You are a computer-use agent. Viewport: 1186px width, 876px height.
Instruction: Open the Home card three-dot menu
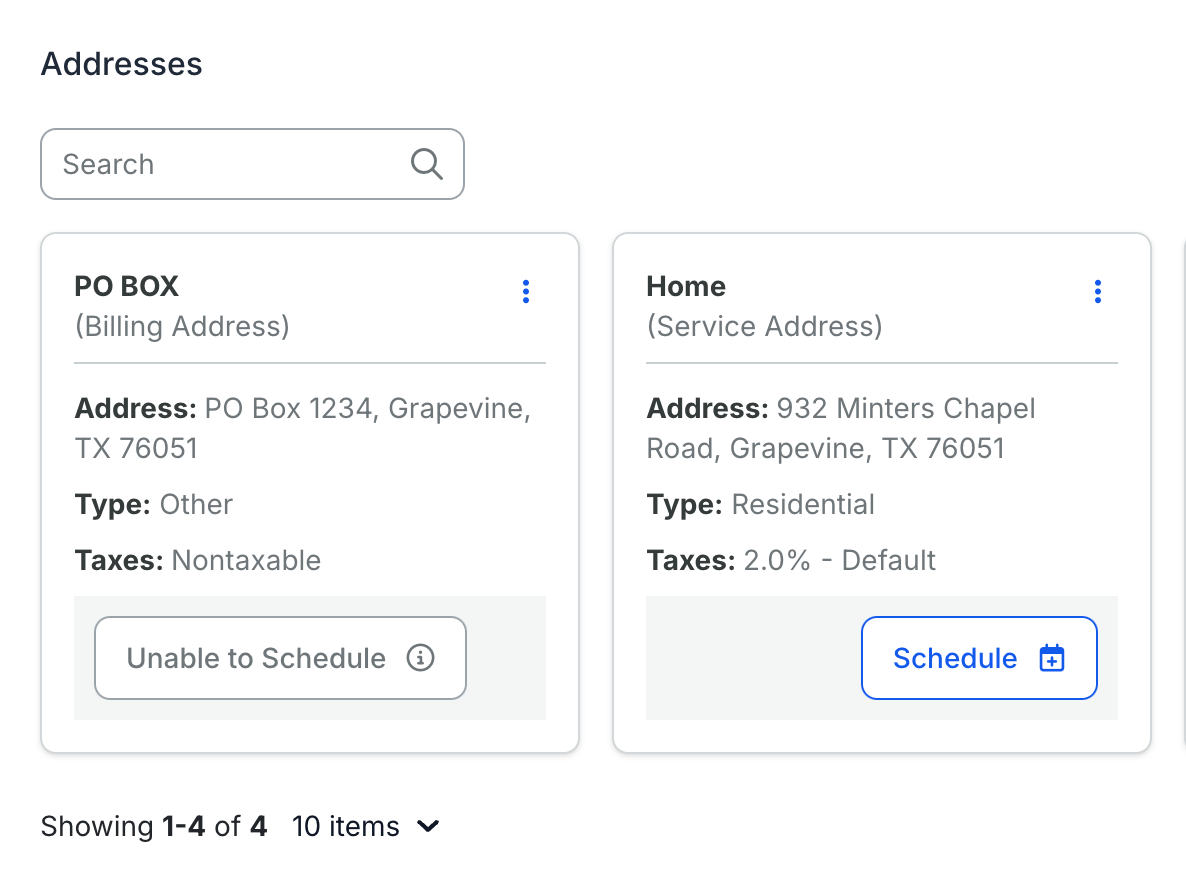coord(1098,291)
